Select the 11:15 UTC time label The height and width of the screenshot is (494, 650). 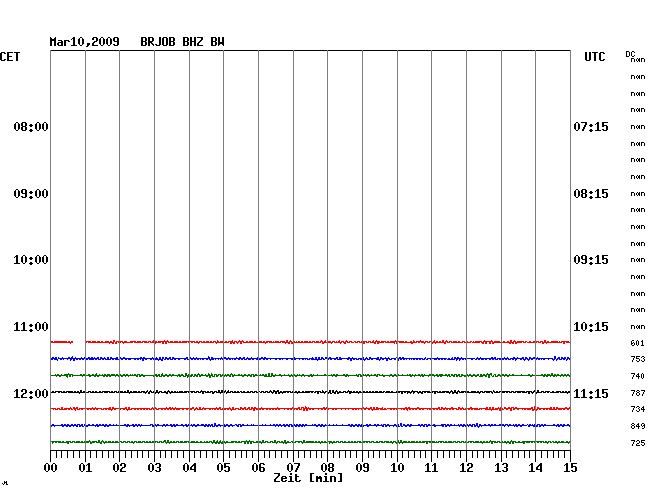591,394
